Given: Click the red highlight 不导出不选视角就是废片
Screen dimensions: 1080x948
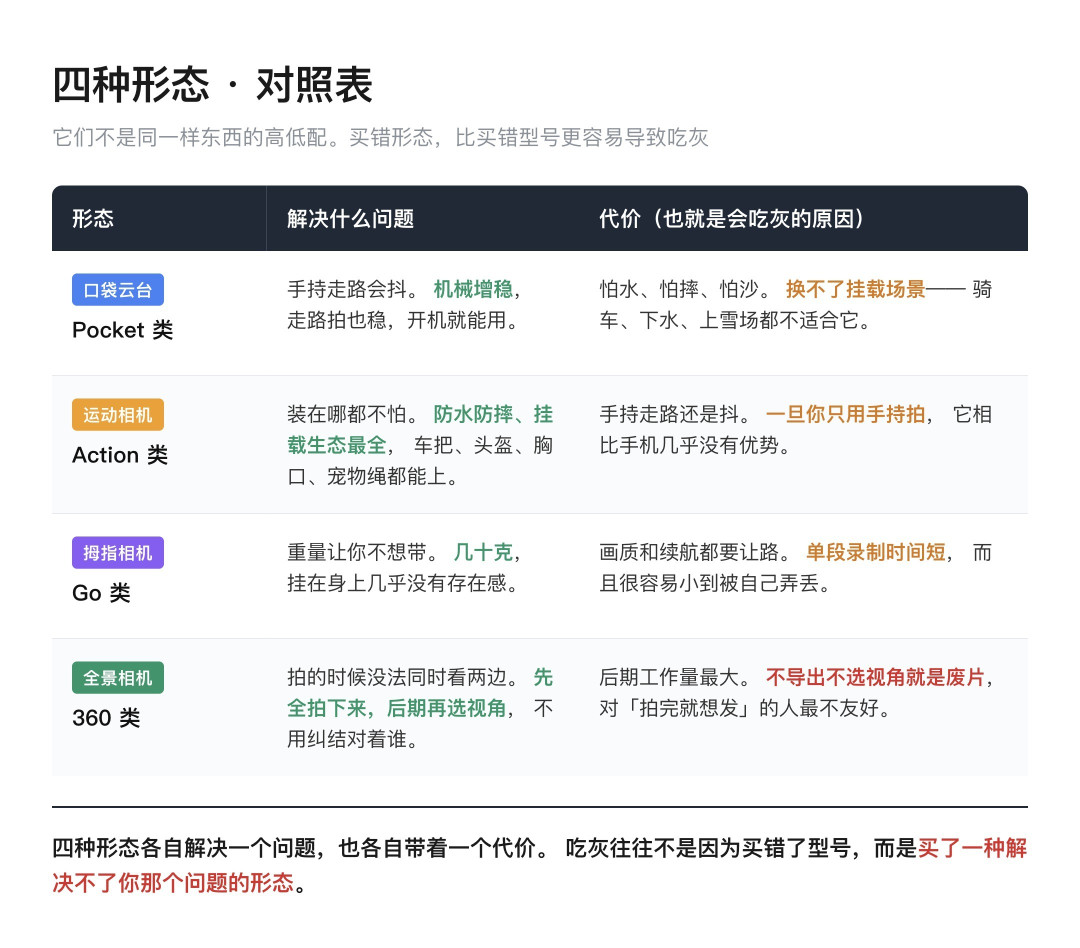Looking at the screenshot, I should (x=875, y=677).
